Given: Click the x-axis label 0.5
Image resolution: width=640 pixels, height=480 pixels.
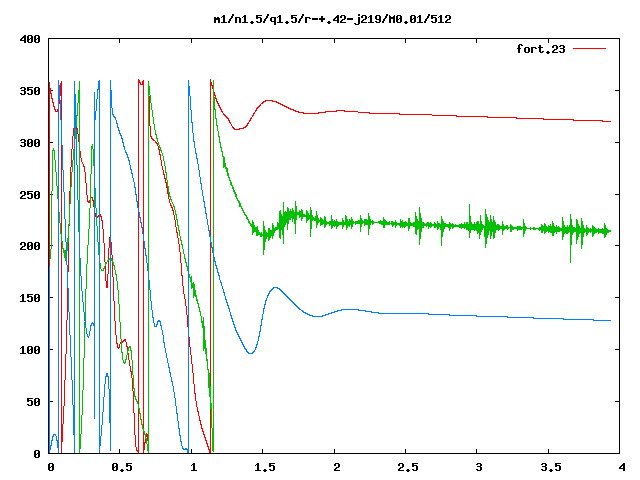Looking at the screenshot, I should pyautogui.click(x=122, y=467).
